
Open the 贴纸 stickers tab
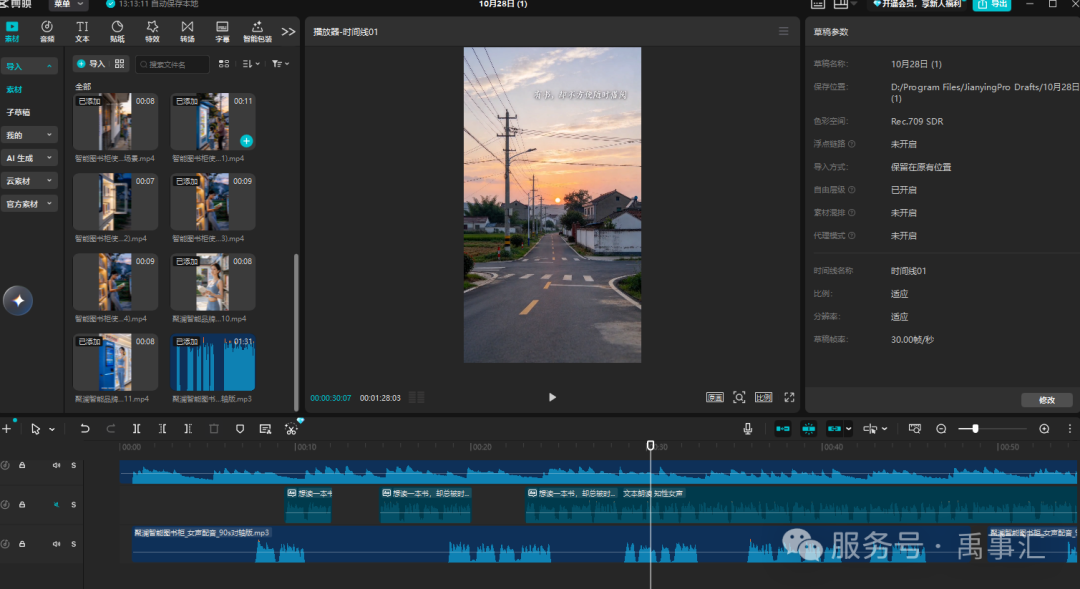117,31
